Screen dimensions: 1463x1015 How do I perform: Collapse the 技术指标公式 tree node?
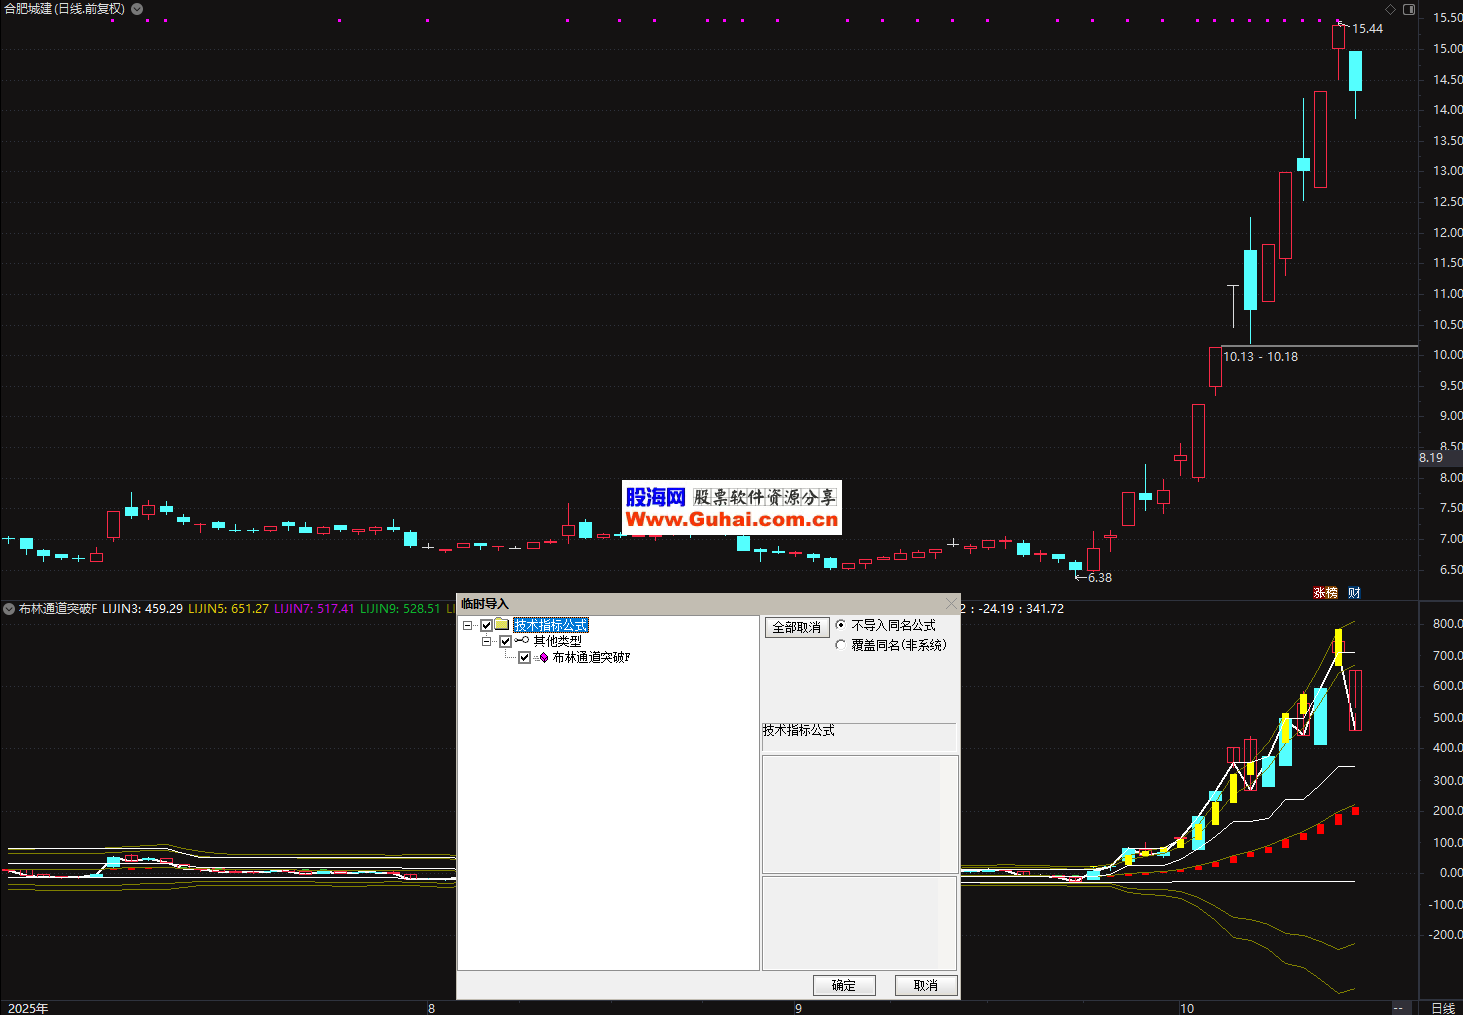click(467, 626)
